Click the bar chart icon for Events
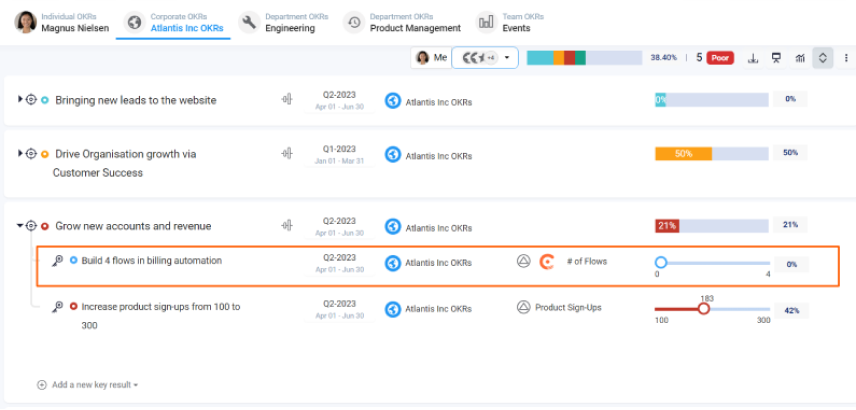 [x=486, y=22]
